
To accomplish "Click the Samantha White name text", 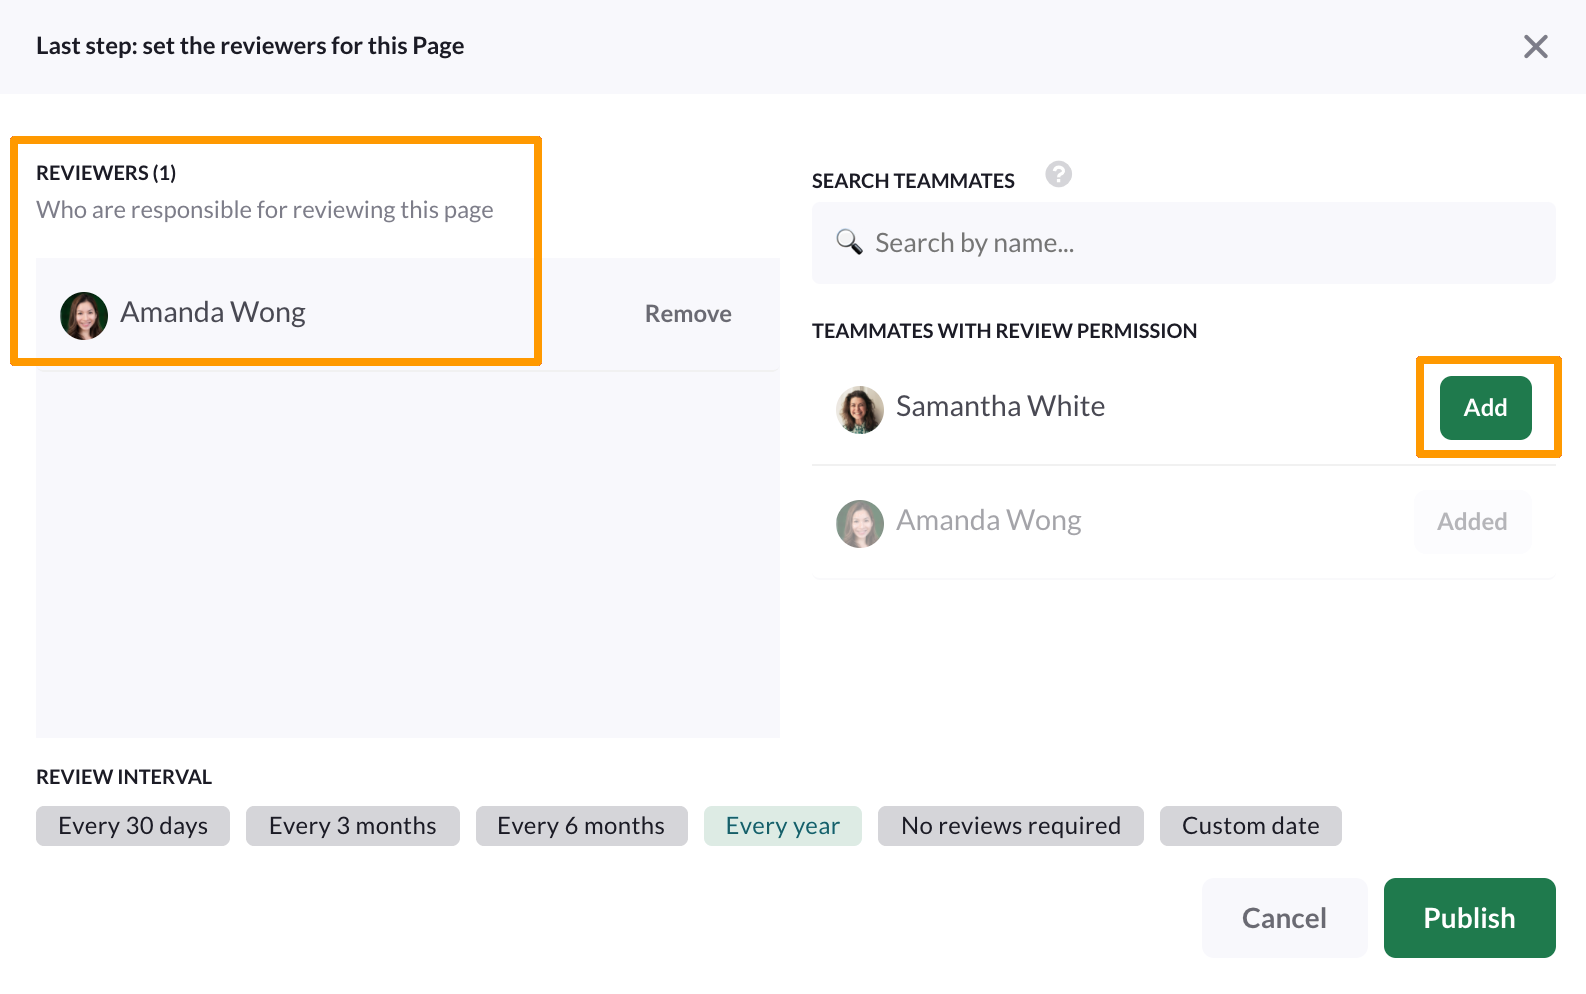I will tap(1000, 406).
